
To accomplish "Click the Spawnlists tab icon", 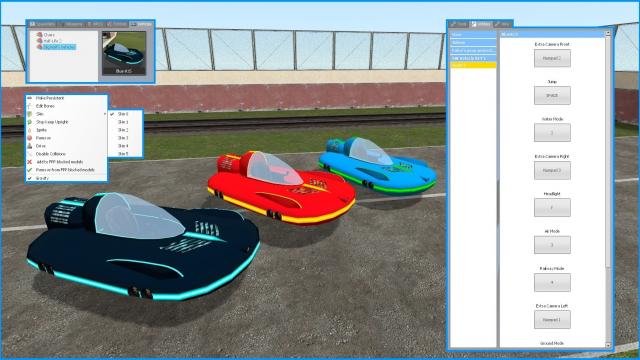I will pyautogui.click(x=33, y=24).
